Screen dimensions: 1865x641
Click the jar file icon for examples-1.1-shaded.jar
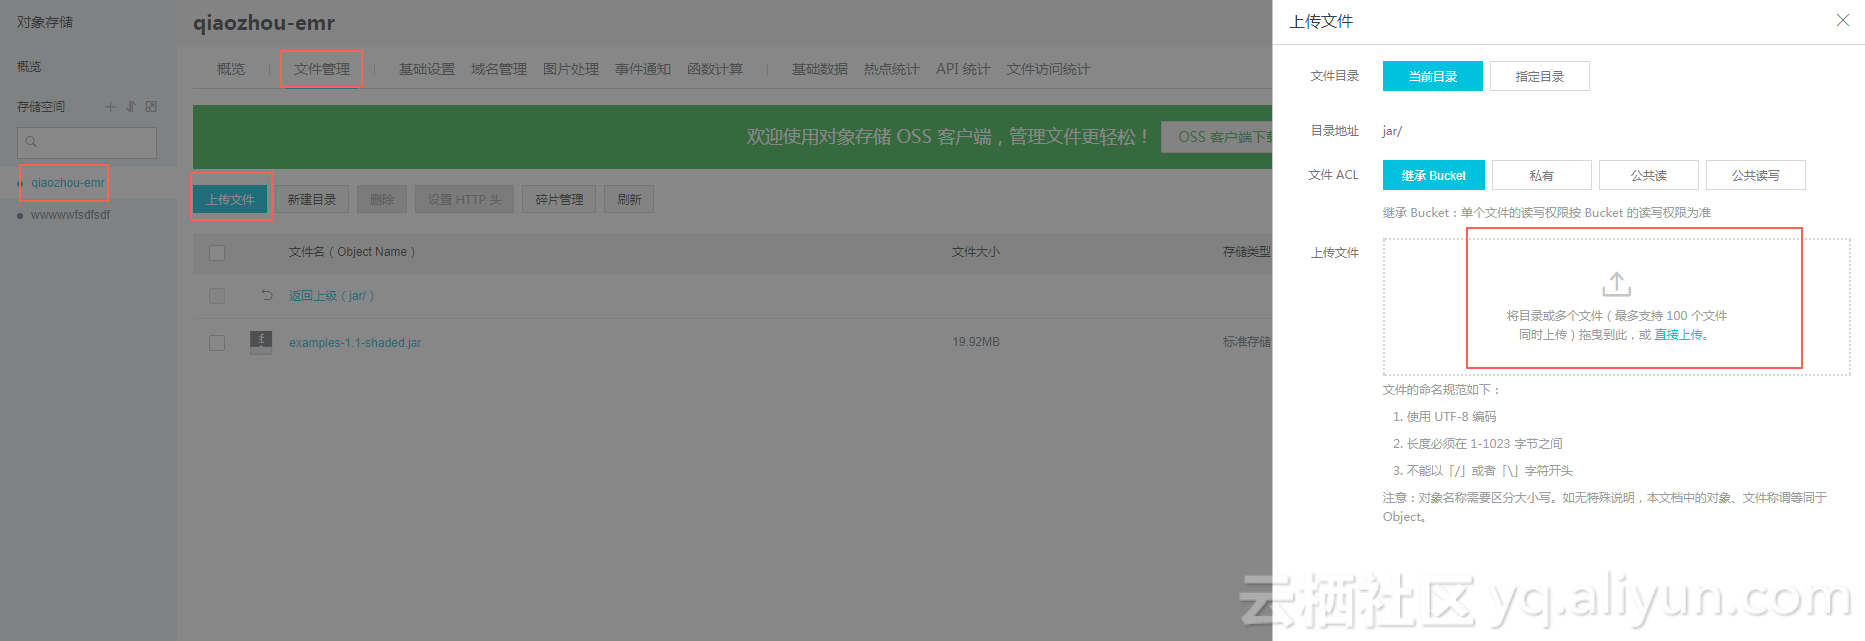pos(261,342)
